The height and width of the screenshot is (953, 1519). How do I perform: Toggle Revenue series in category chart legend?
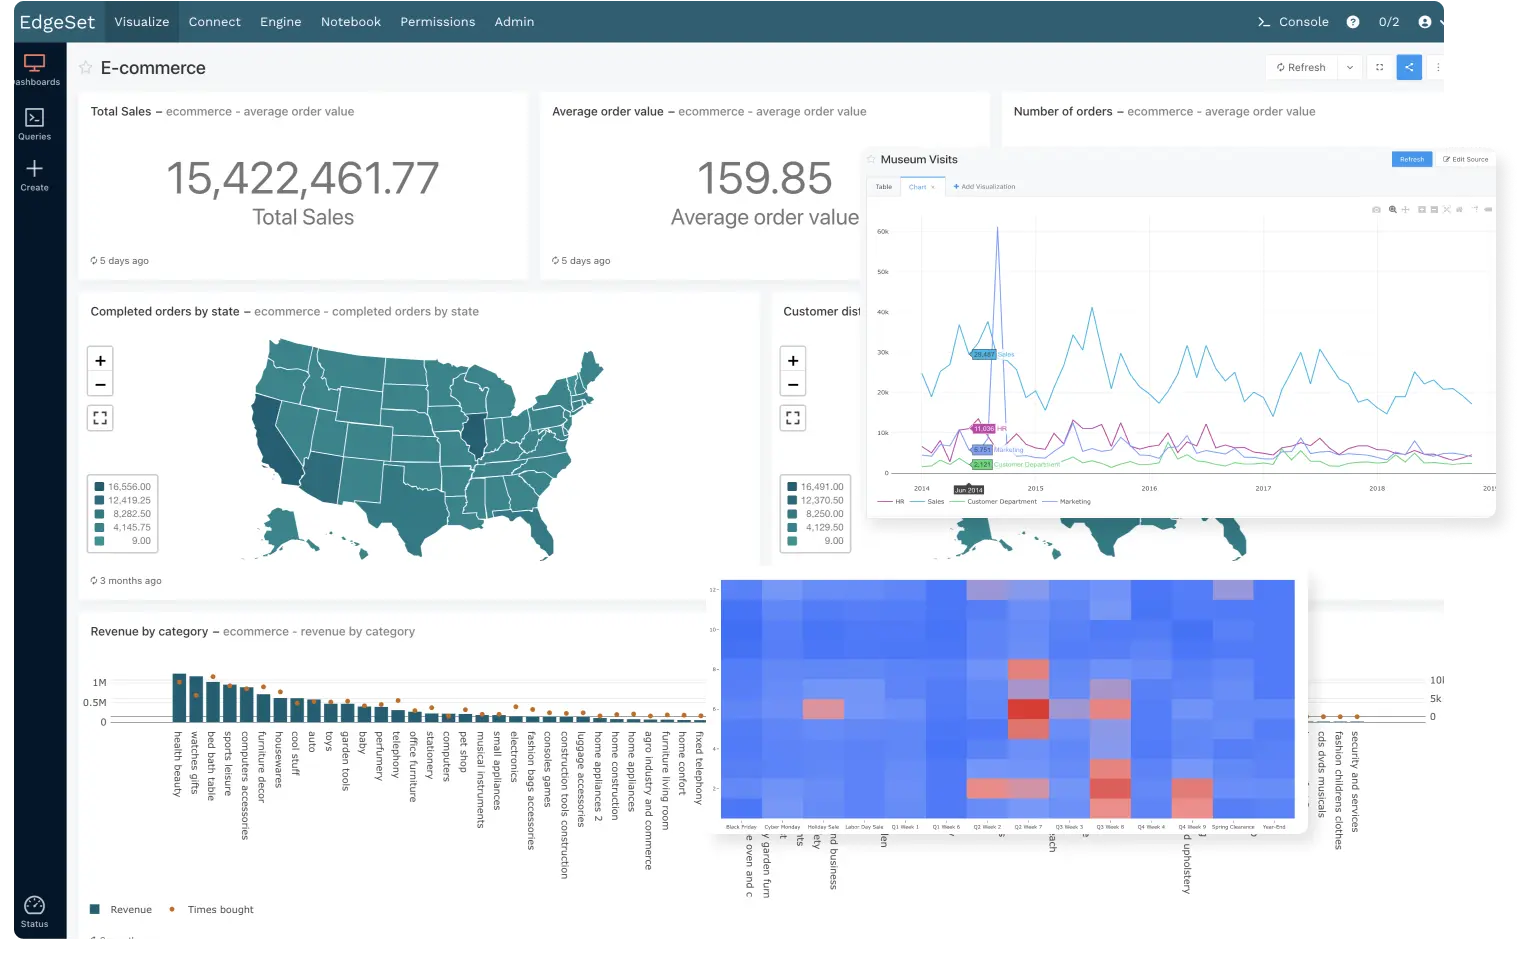pyautogui.click(x=121, y=910)
